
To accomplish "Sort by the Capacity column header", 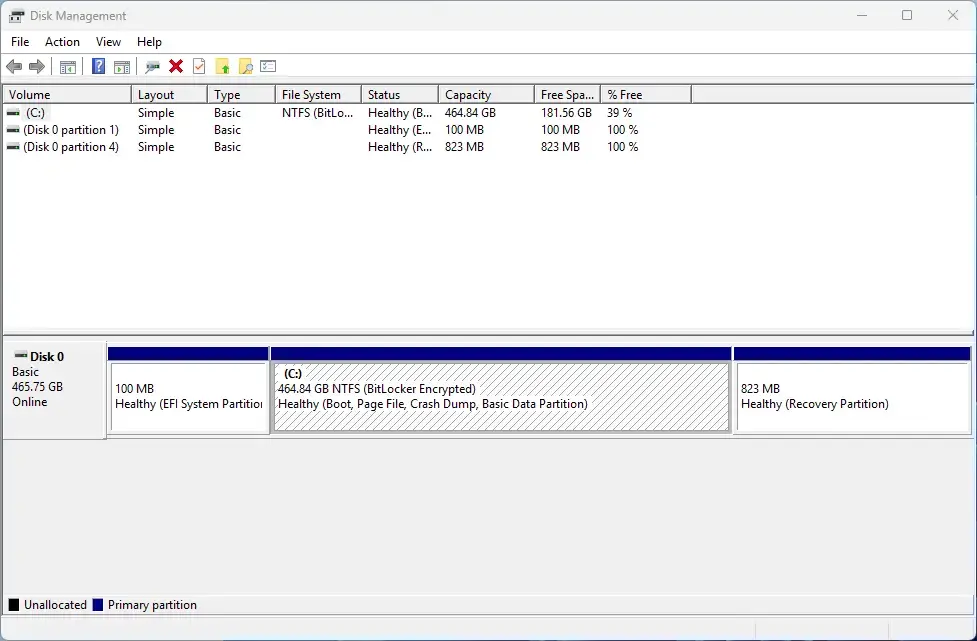I will coord(487,95).
